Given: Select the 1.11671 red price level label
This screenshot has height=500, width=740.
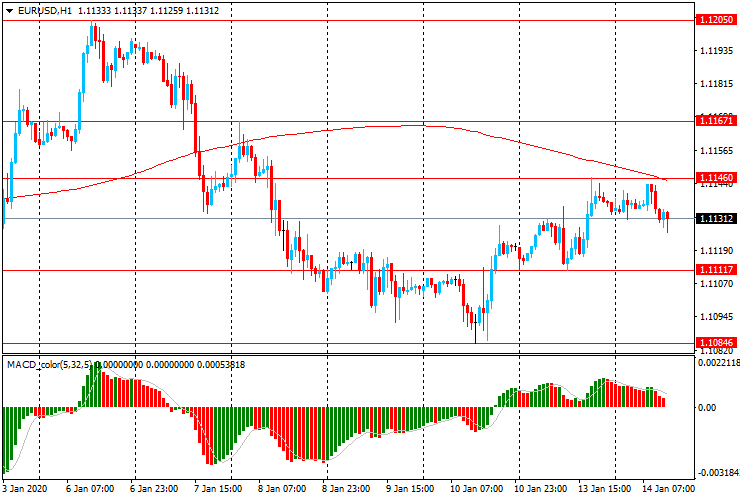Looking at the screenshot, I should pyautogui.click(x=716, y=121).
